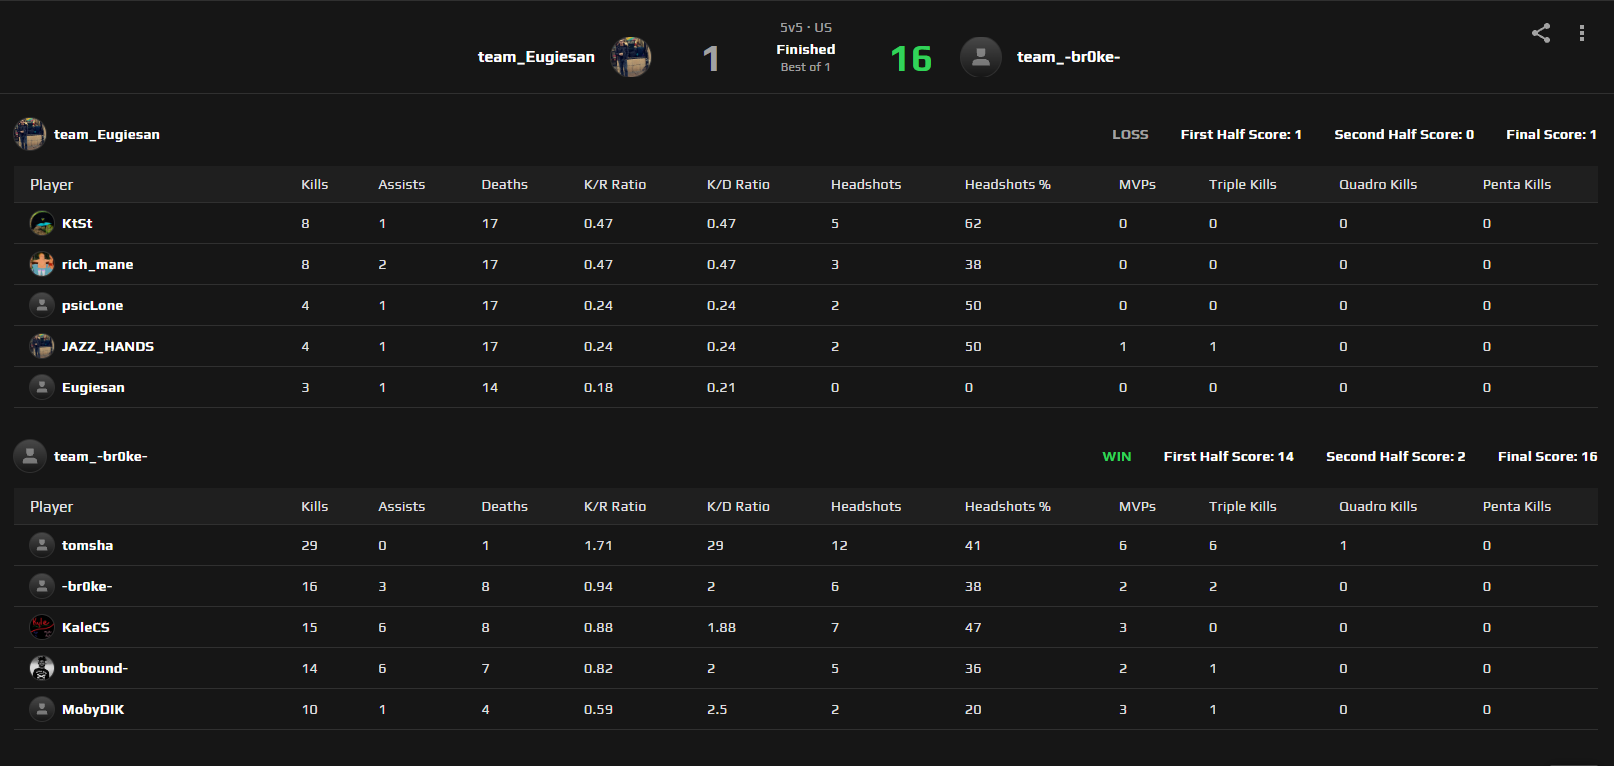Click the green WIN label for team_-br0ke-
1614x766 pixels.
pos(1117,456)
